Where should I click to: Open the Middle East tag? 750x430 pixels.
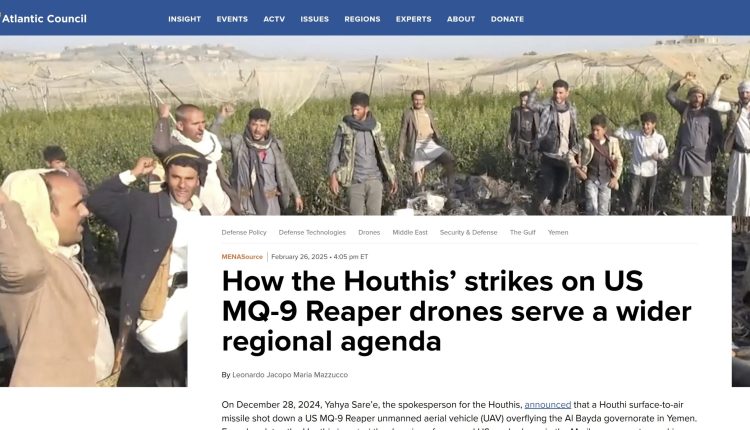tap(410, 232)
